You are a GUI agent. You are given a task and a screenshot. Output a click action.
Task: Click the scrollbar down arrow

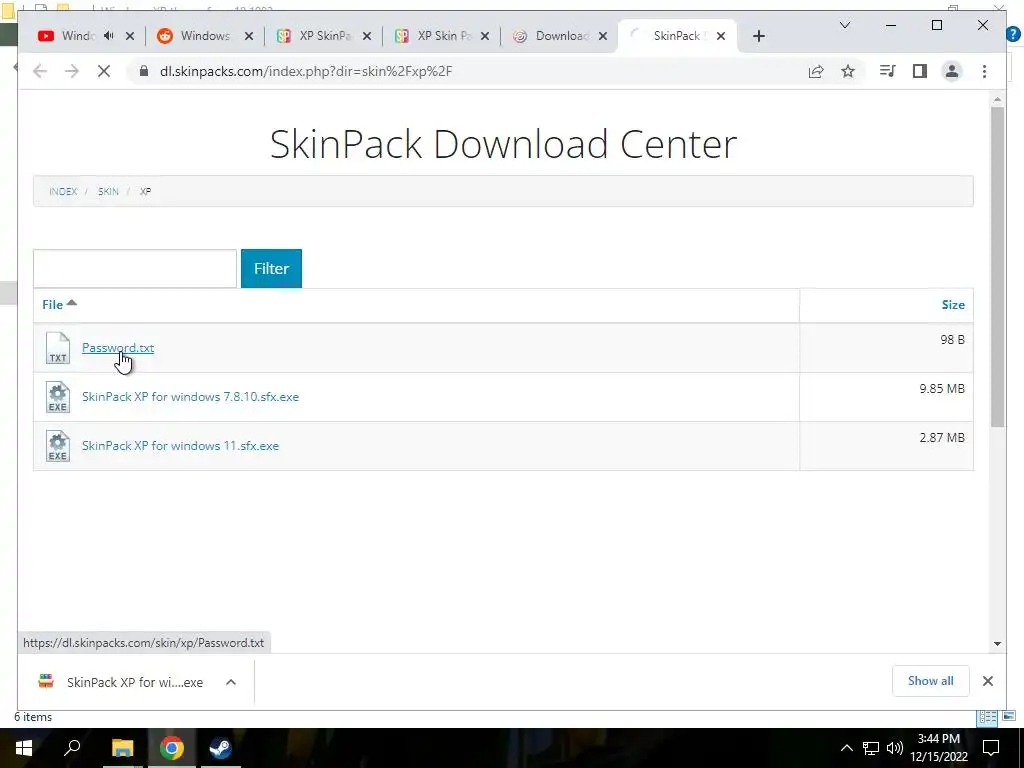997,644
